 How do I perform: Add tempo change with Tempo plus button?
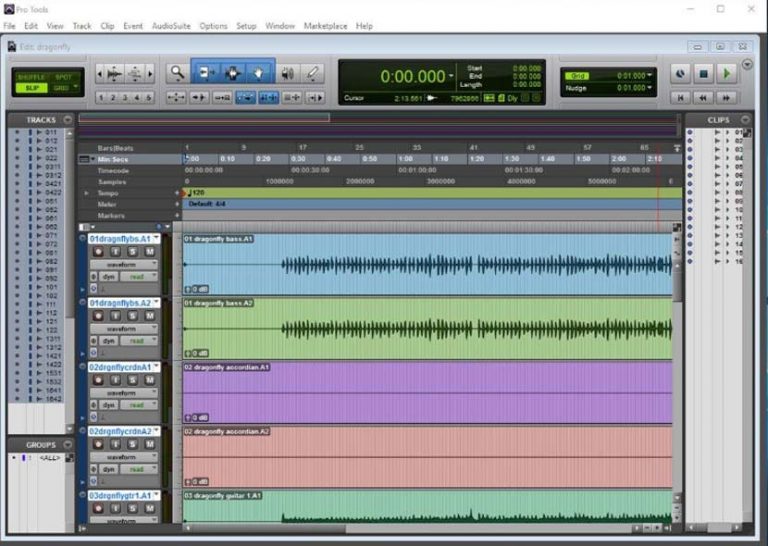pyautogui.click(x=177, y=193)
